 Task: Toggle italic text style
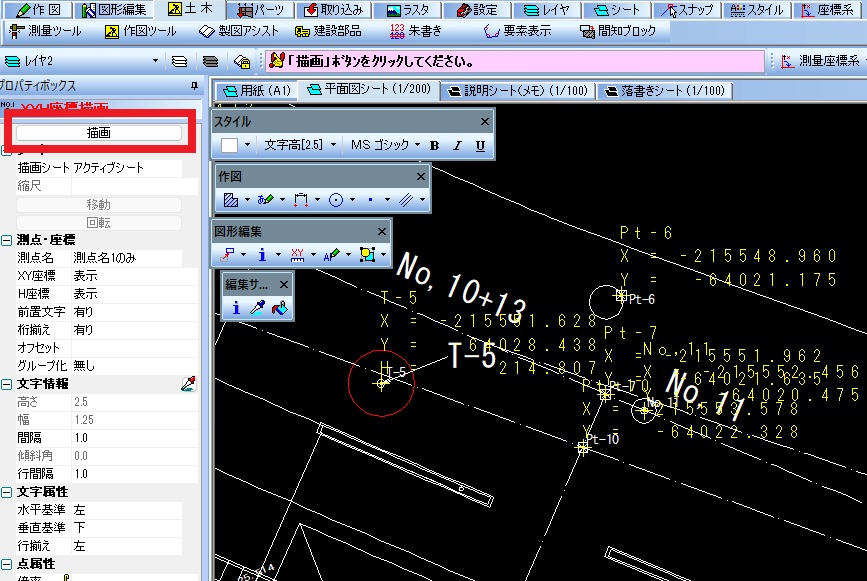pos(457,146)
